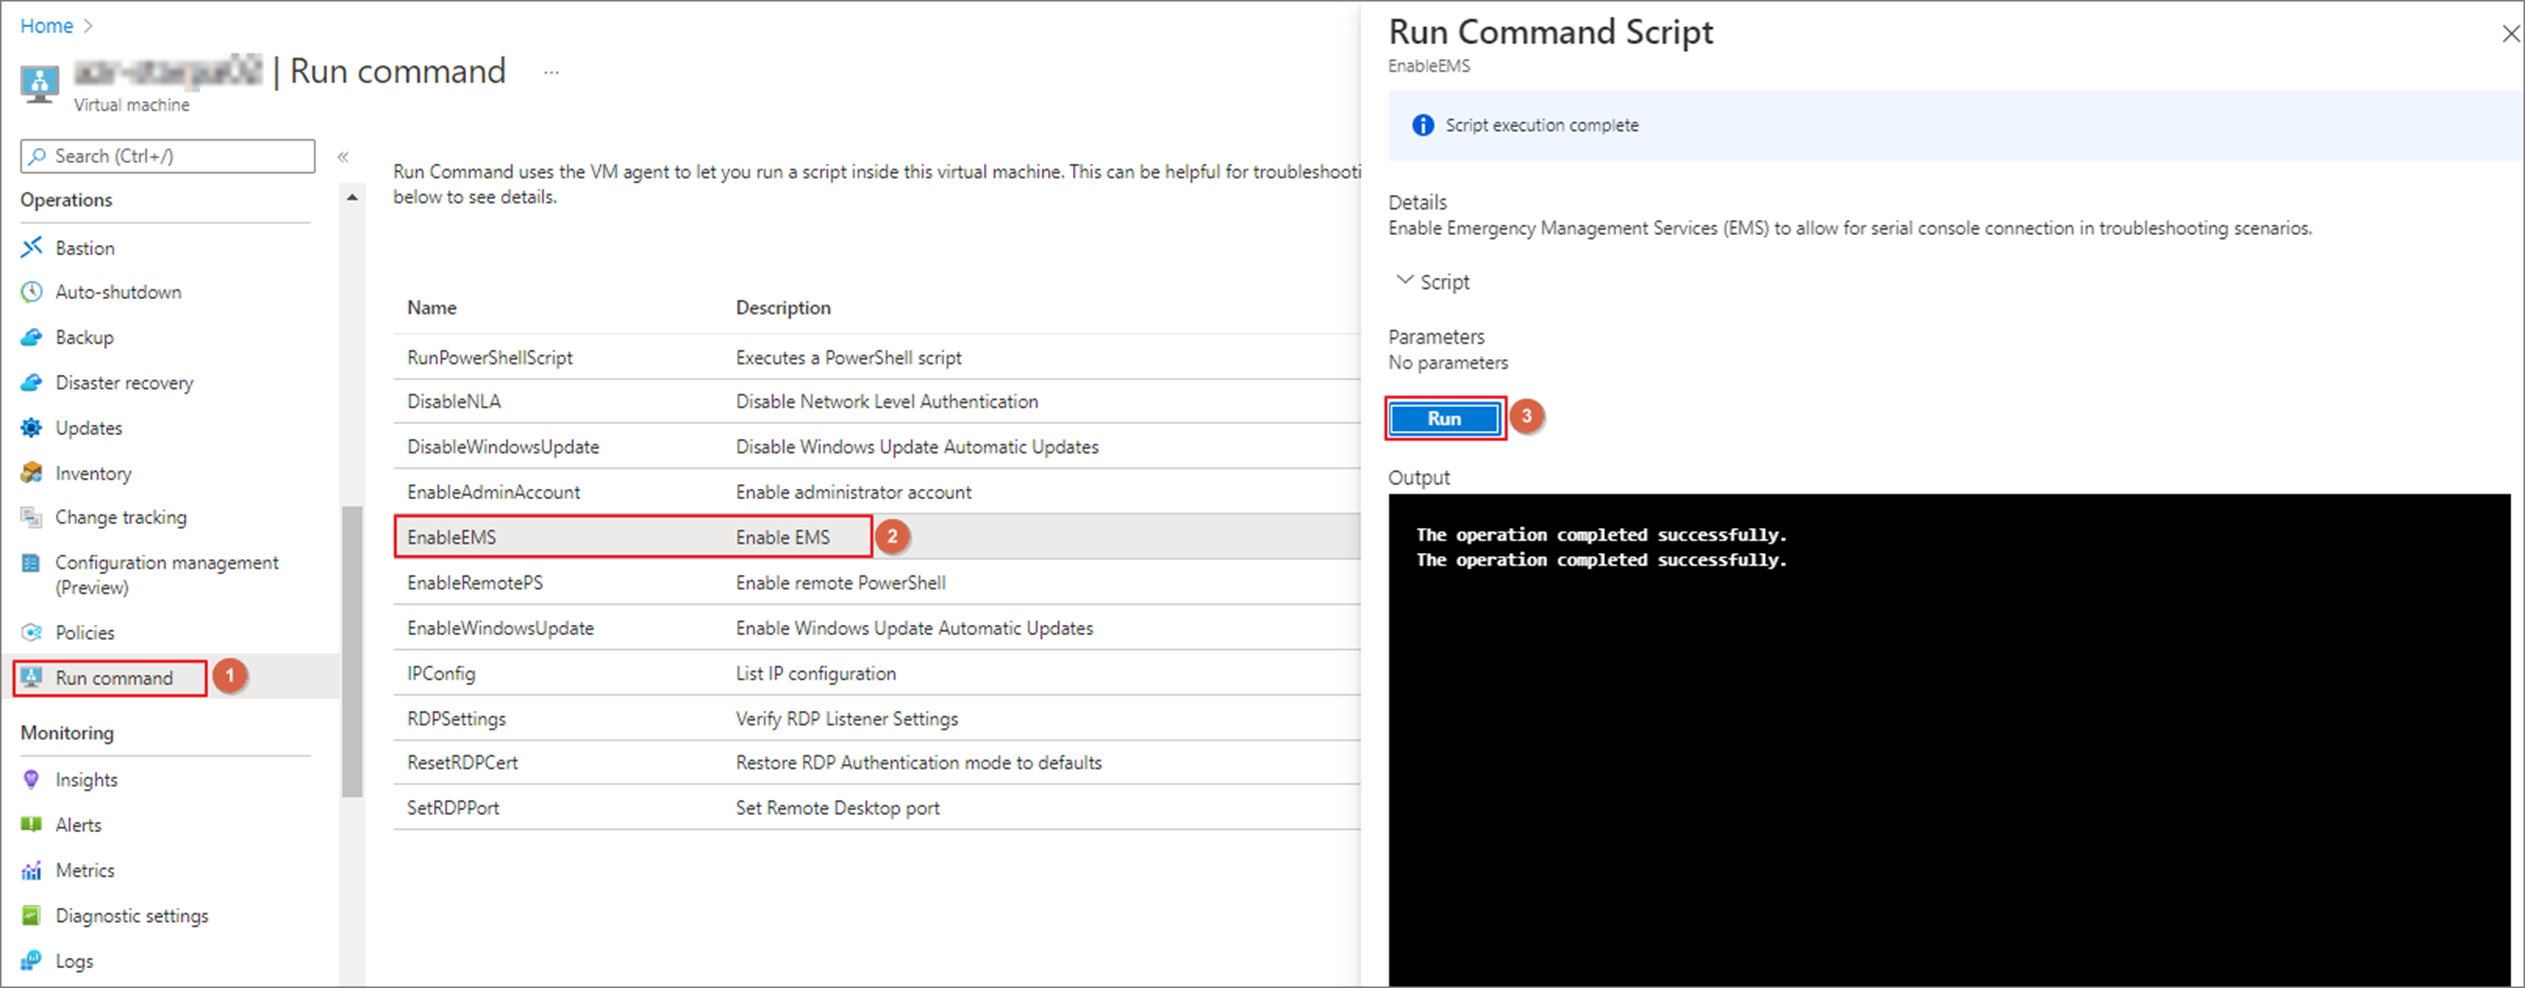Select the DisableWindowsUpdate command row

coord(877,446)
